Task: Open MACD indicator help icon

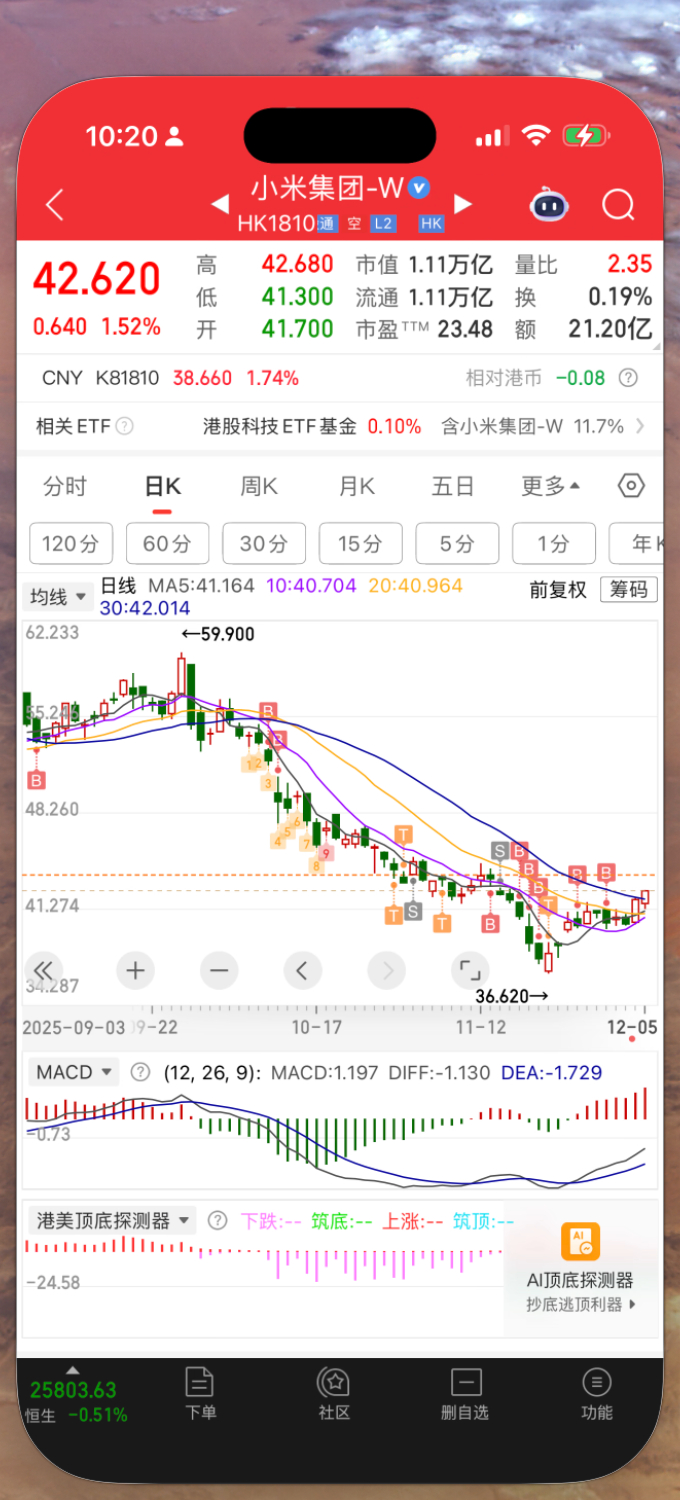Action: click(x=140, y=1072)
